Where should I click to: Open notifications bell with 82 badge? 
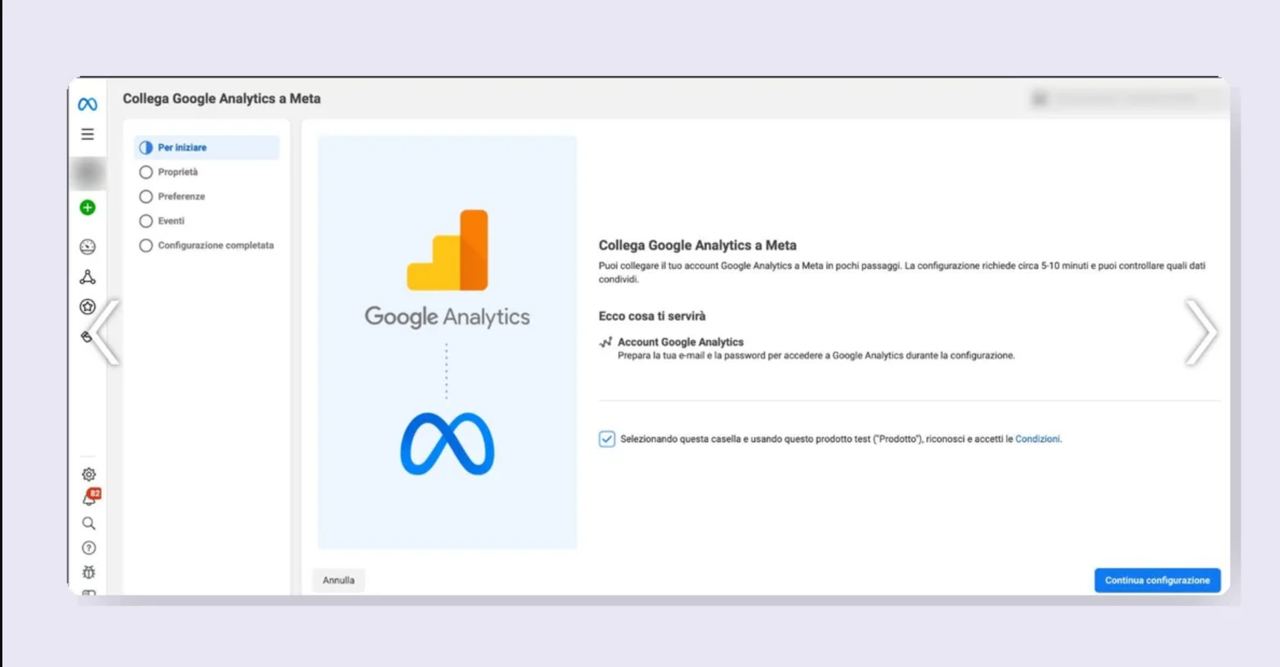point(90,498)
